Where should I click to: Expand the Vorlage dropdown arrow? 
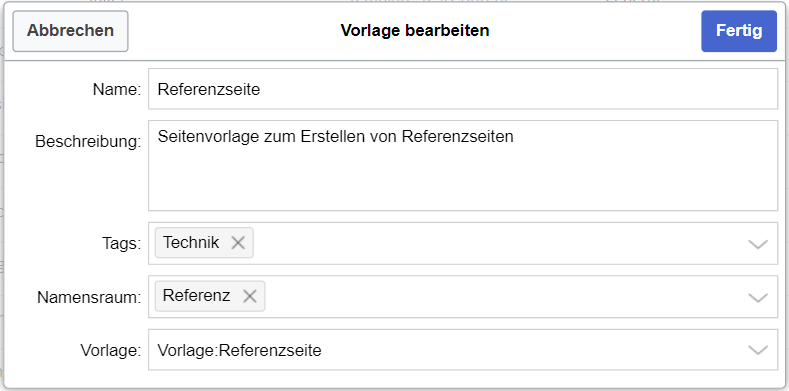[x=758, y=350]
